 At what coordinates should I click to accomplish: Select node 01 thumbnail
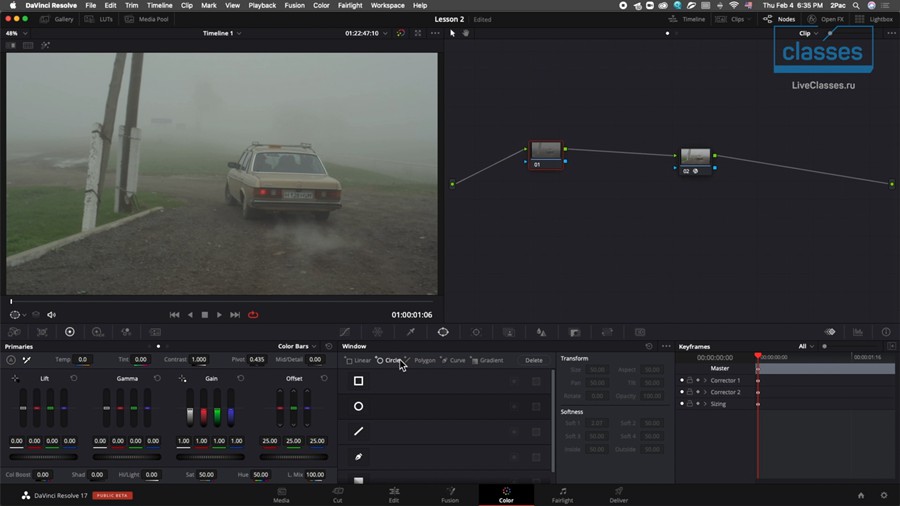tap(545, 150)
